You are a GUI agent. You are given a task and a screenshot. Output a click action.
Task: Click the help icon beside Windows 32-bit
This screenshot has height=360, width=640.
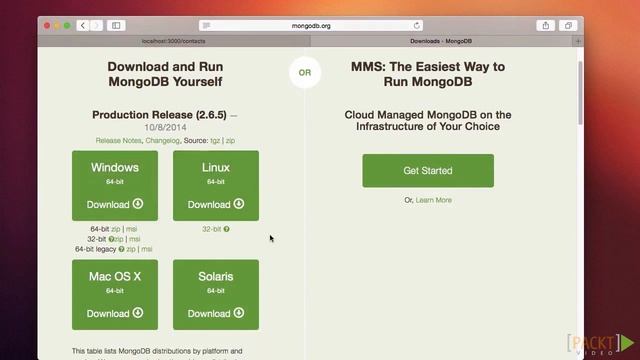coord(111,239)
